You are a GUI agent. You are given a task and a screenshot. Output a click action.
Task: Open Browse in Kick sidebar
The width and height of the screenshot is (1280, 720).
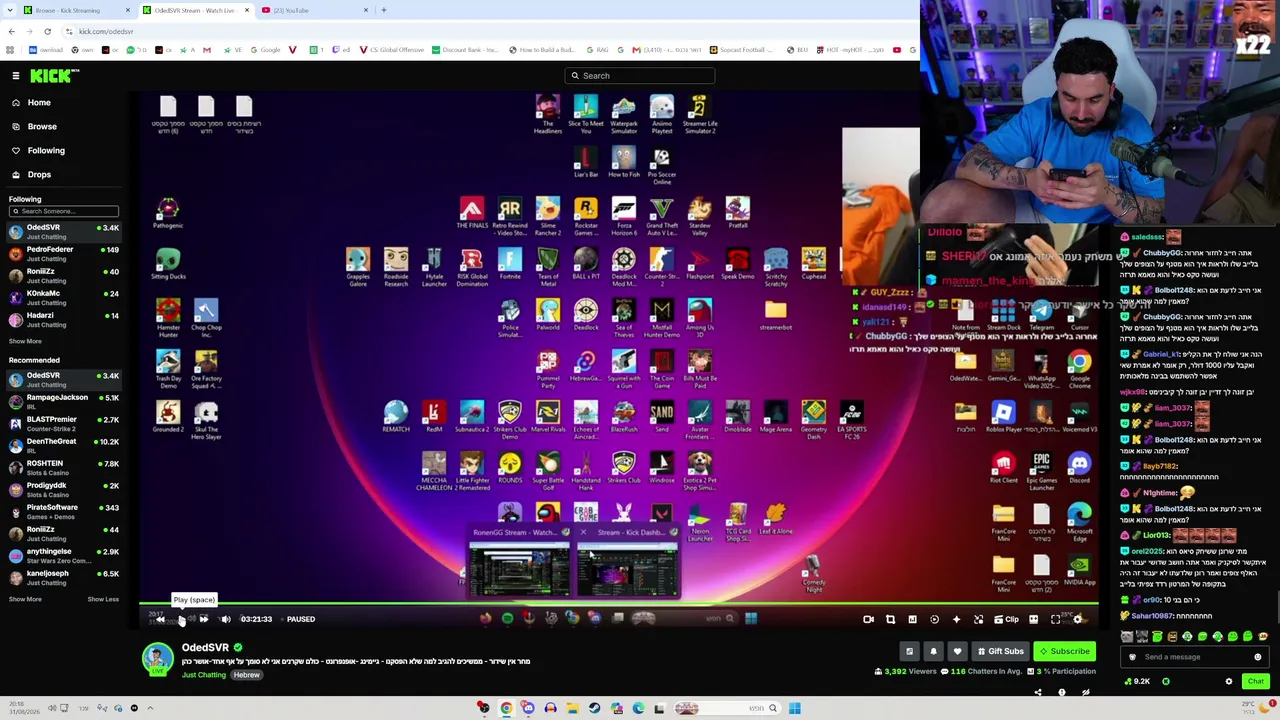click(x=42, y=127)
